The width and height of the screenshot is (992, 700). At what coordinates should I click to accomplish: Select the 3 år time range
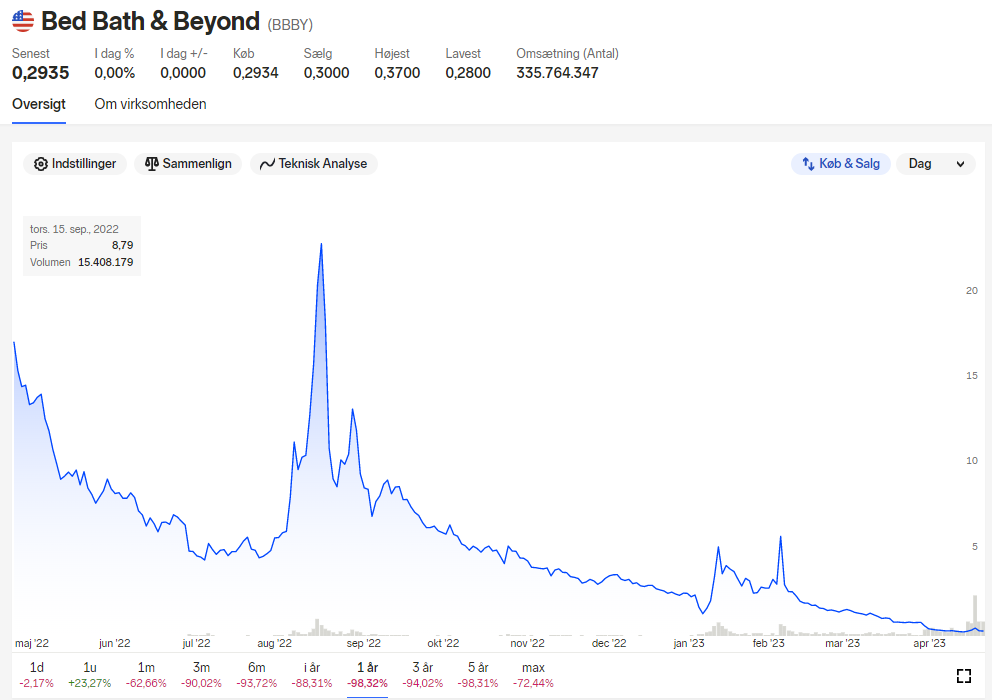[423, 675]
